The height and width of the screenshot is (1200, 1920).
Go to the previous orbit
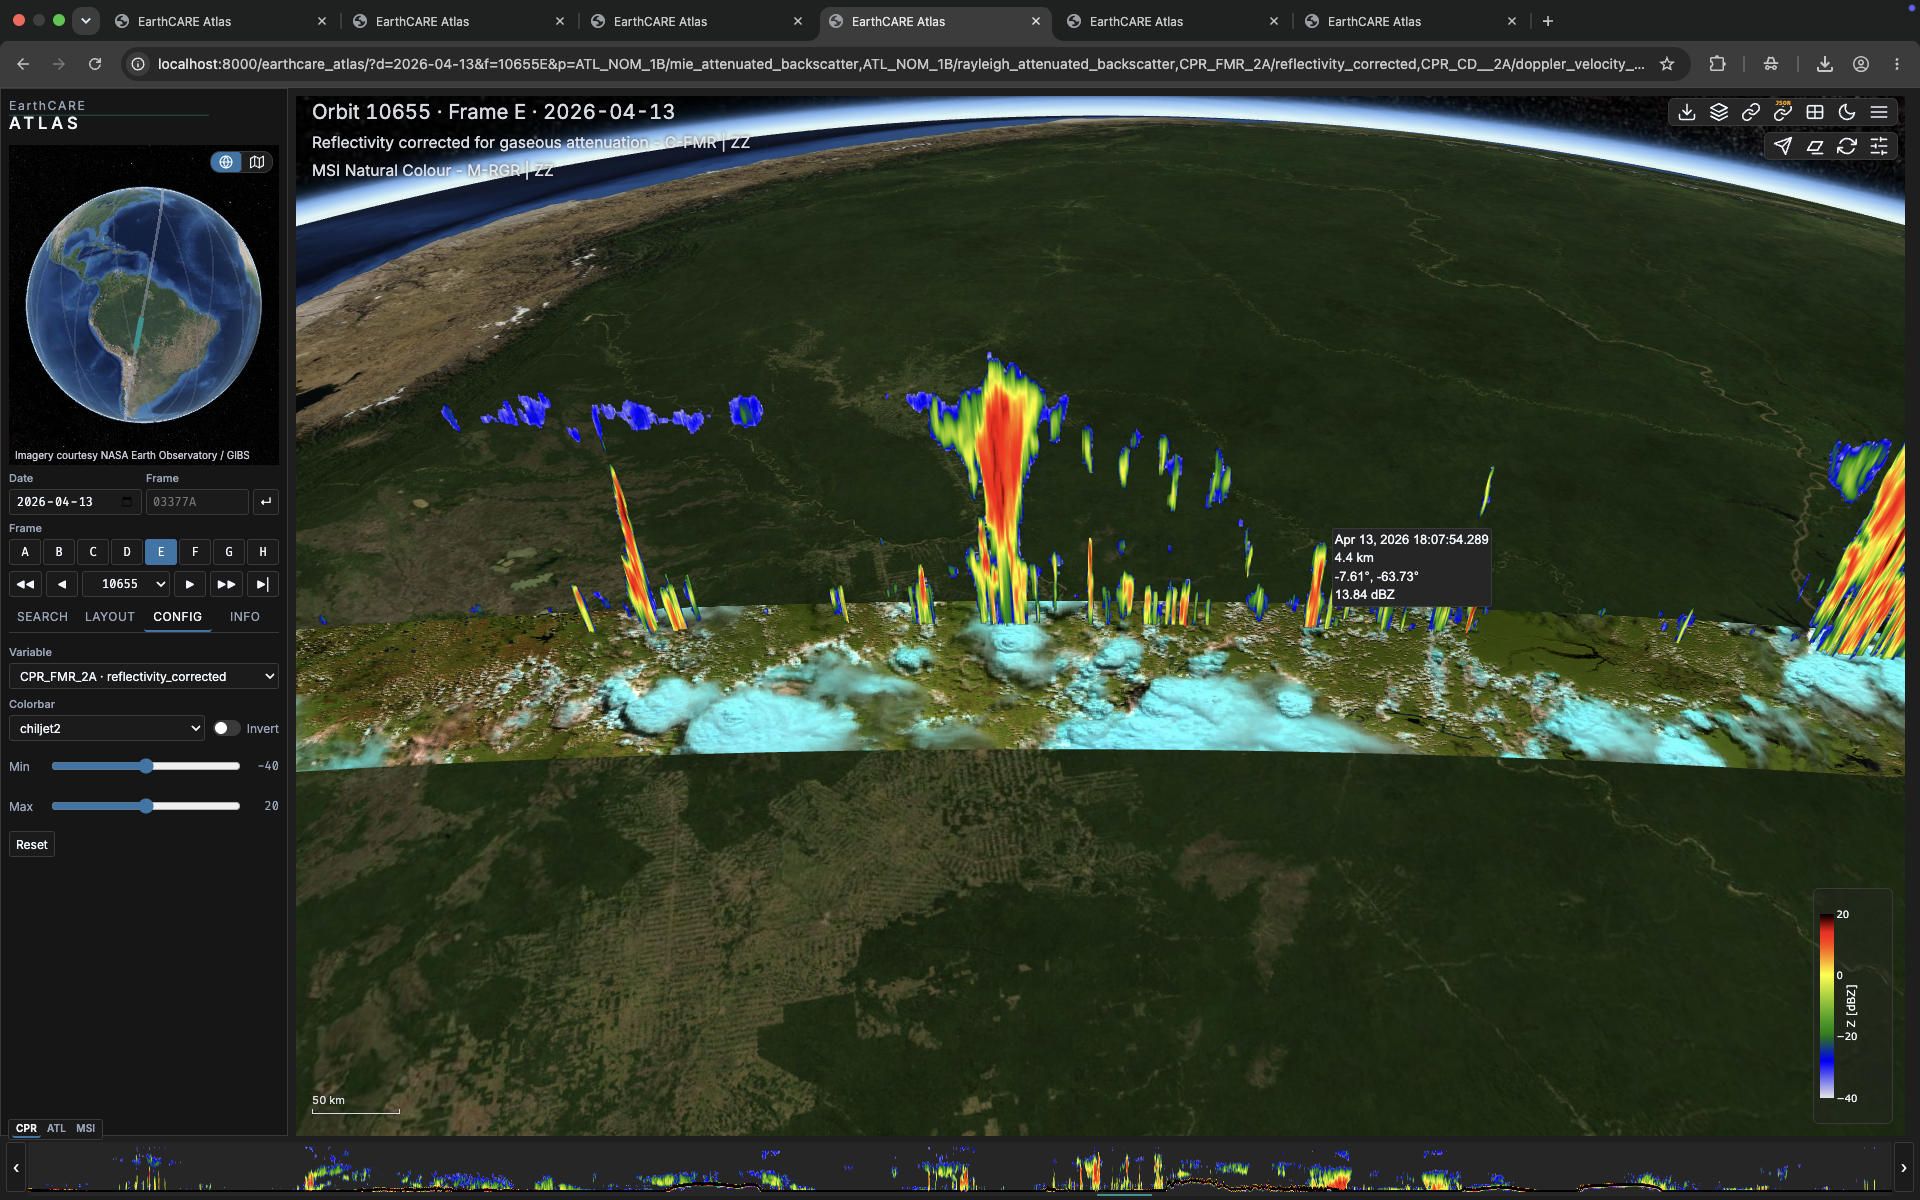point(62,584)
